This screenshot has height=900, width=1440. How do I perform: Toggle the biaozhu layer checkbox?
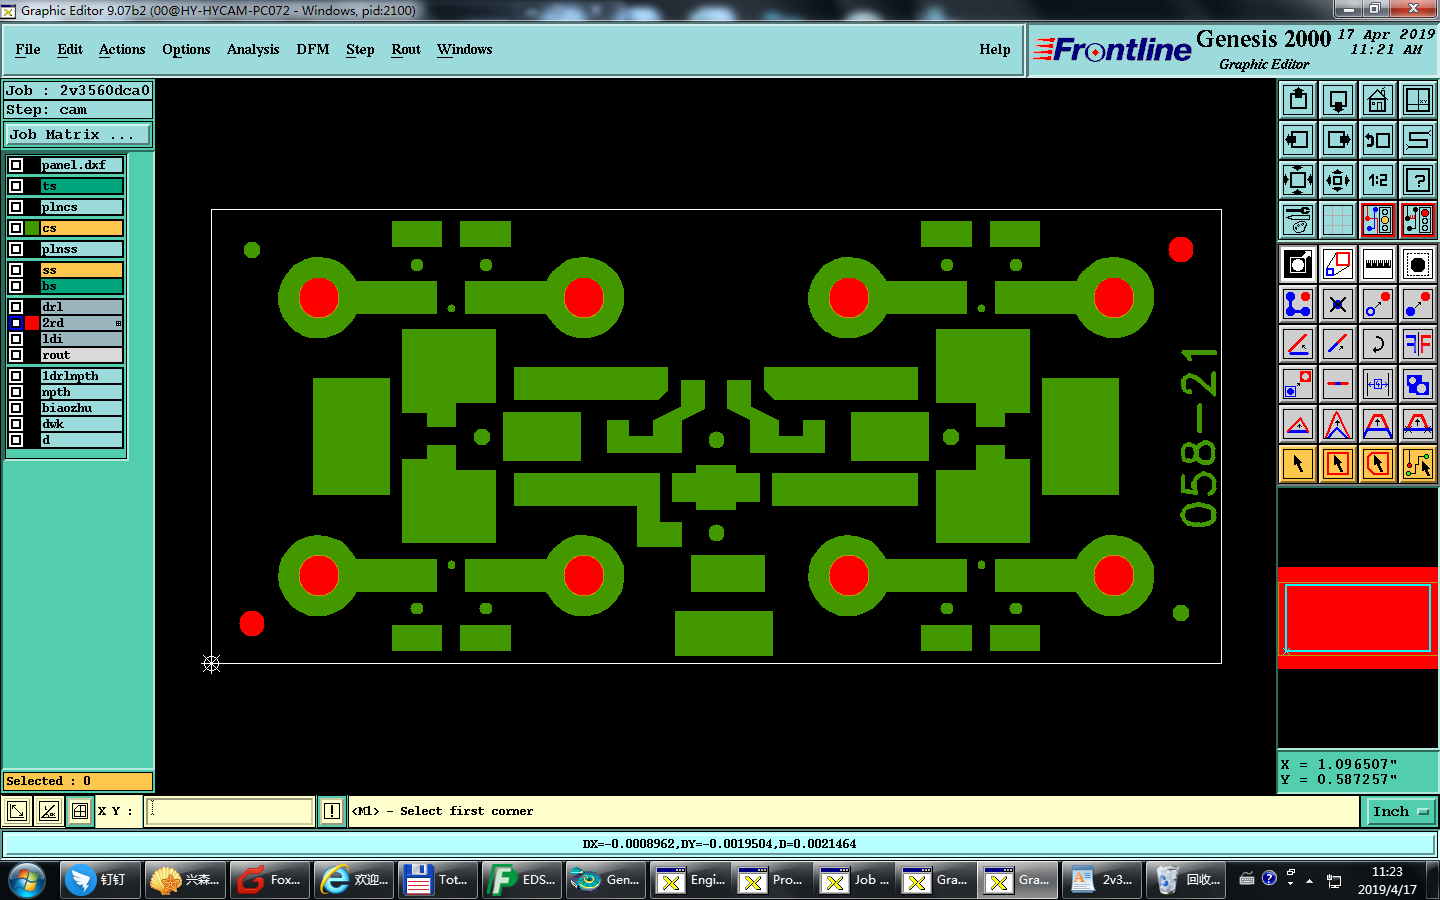pyautogui.click(x=16, y=408)
